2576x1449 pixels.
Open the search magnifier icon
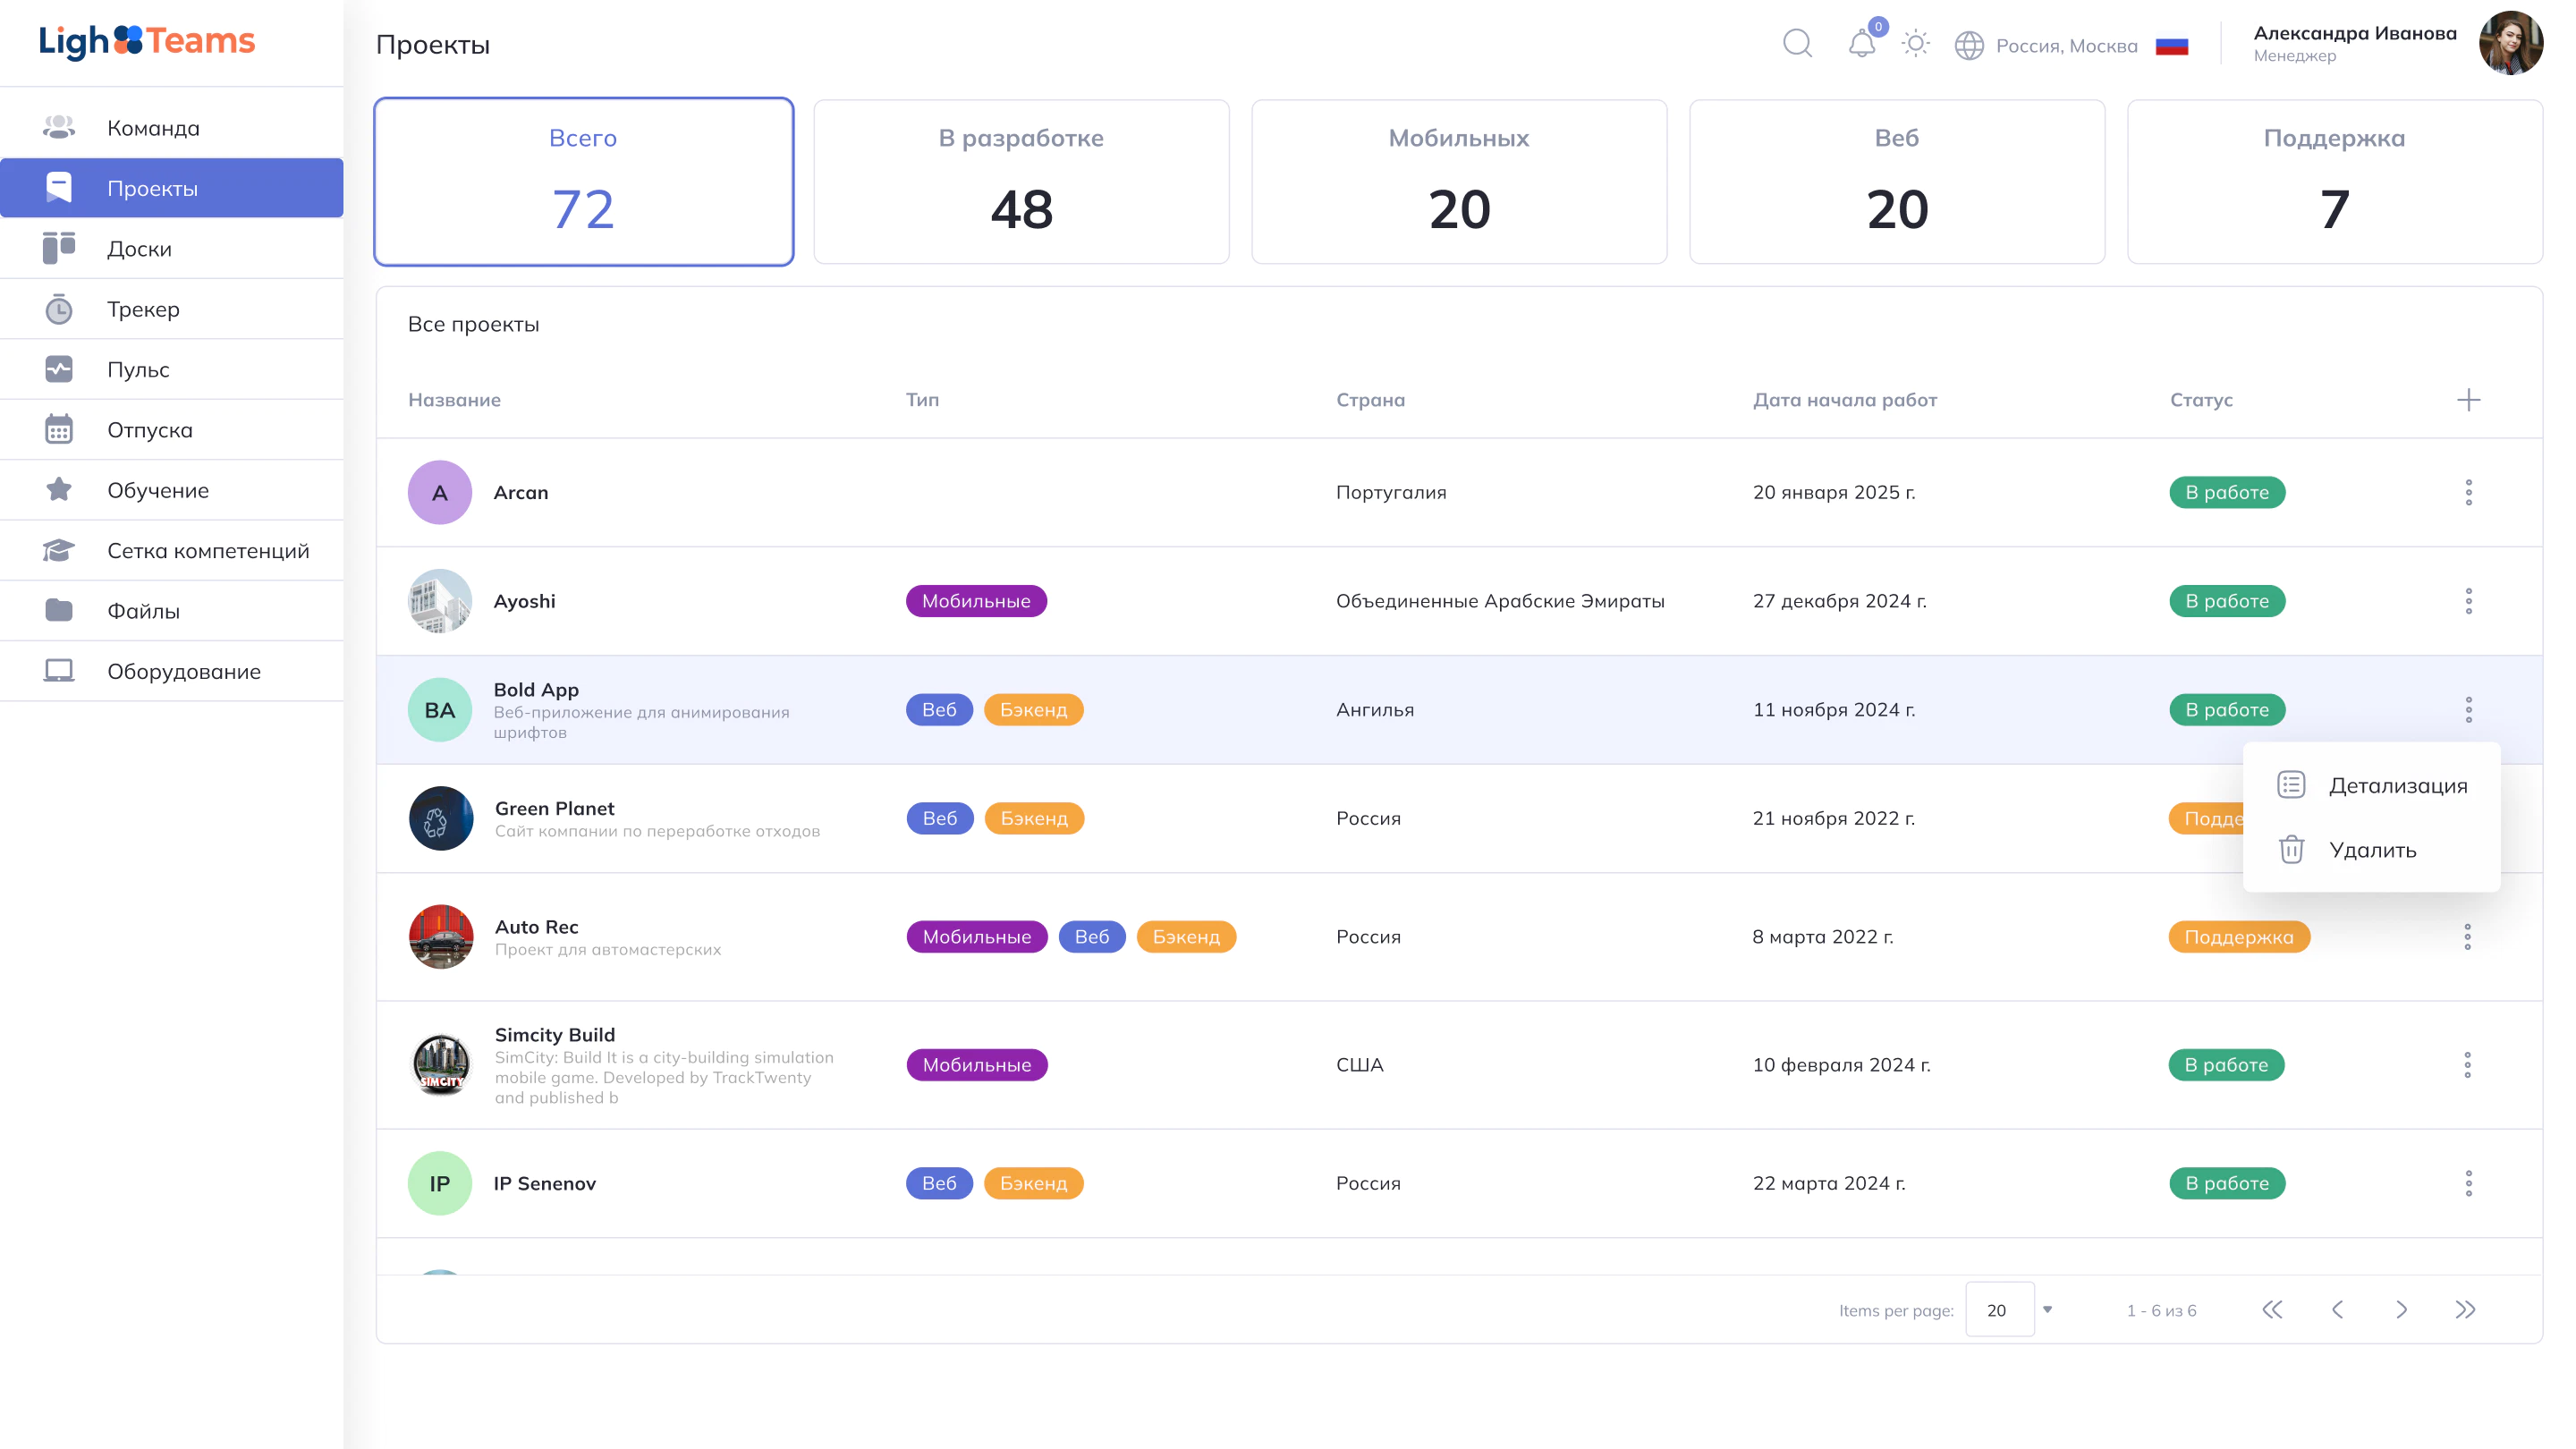point(1797,44)
